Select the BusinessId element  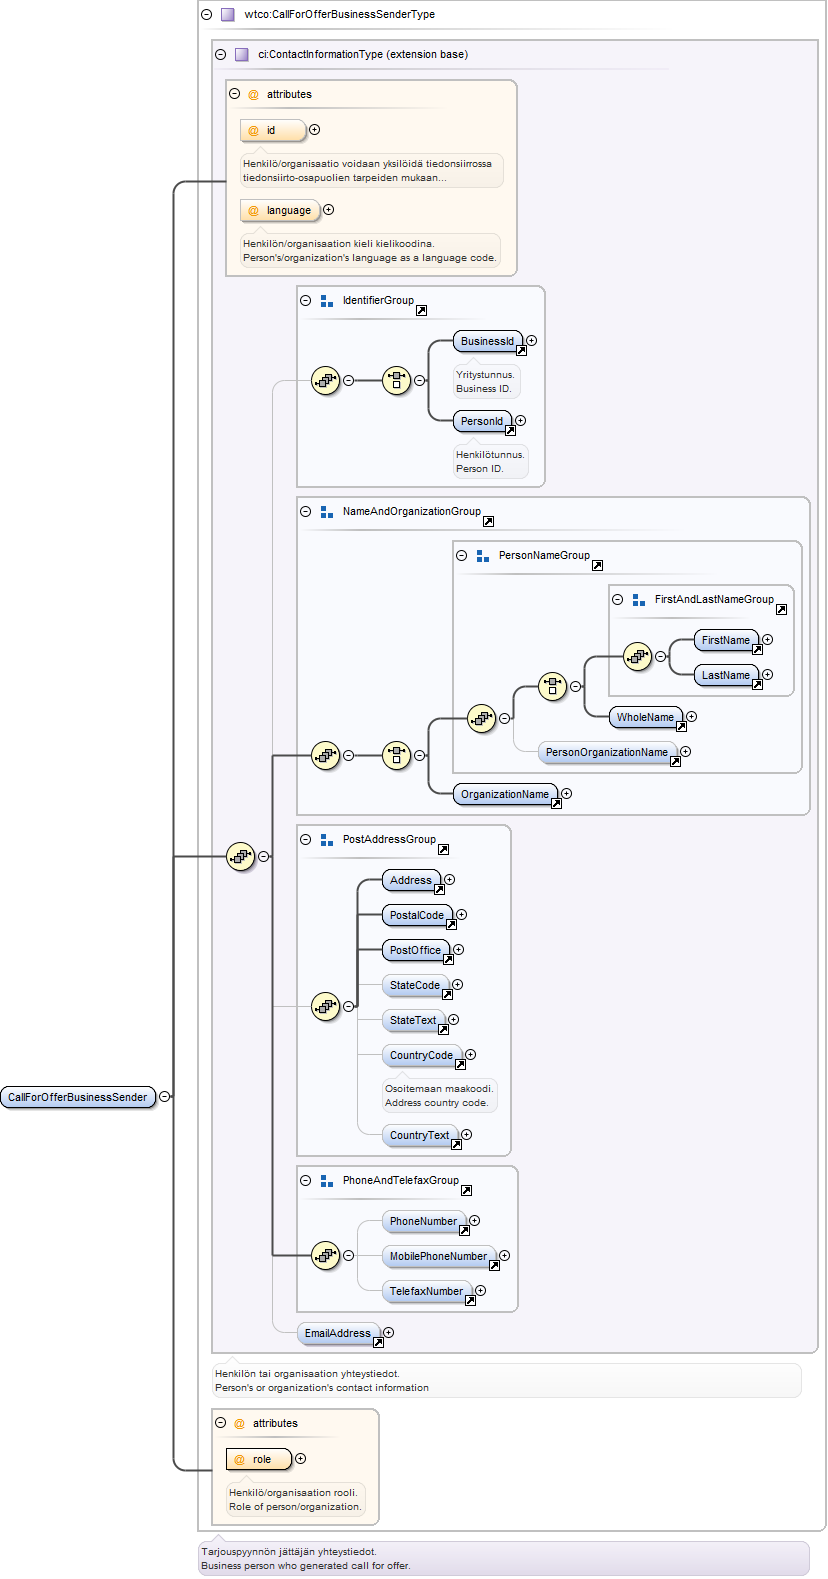pos(488,342)
